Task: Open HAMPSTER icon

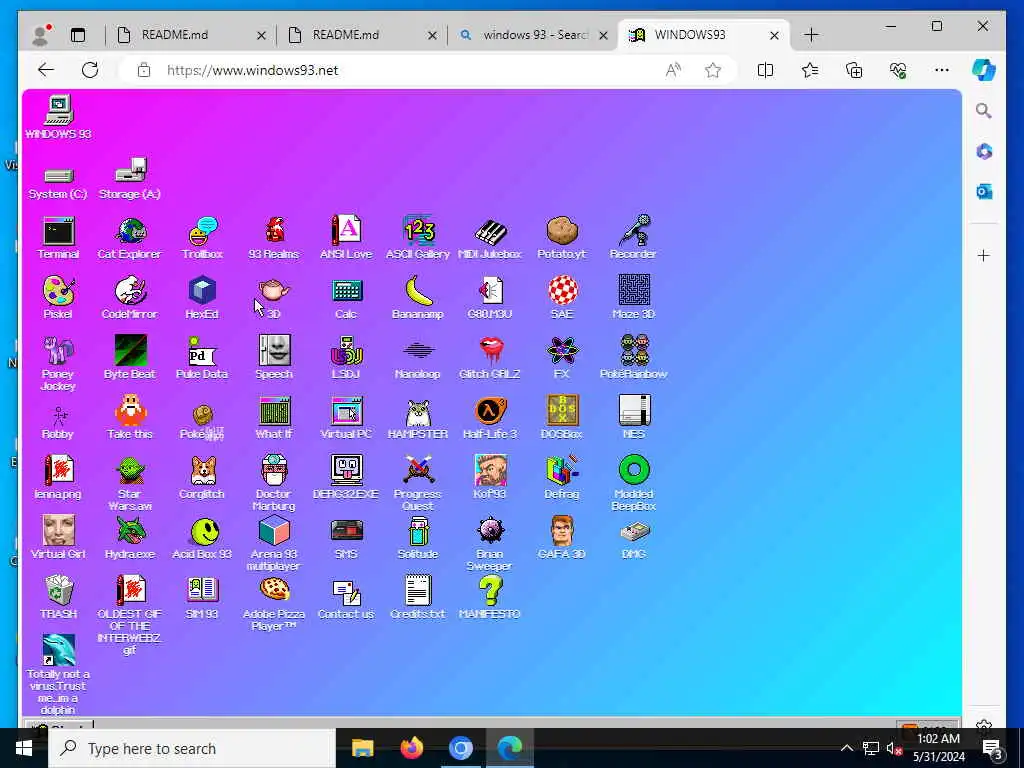Action: pyautogui.click(x=418, y=418)
